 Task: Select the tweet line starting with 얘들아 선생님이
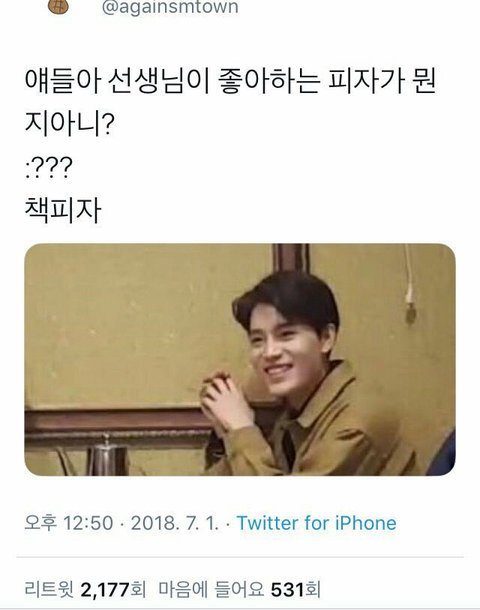[230, 81]
